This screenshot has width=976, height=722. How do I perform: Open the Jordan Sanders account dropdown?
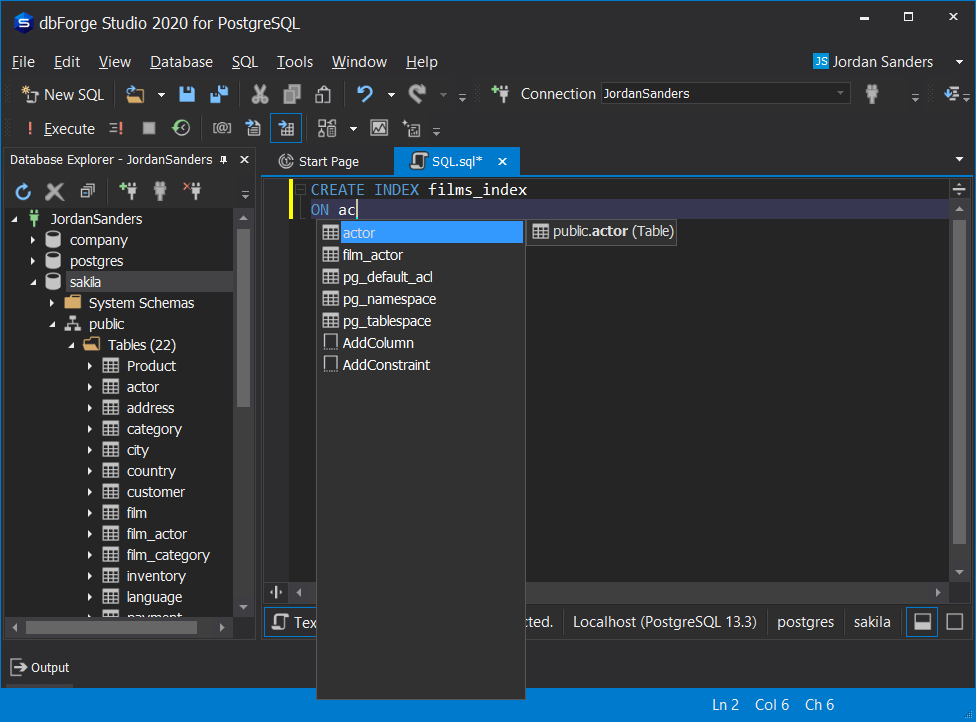click(959, 62)
